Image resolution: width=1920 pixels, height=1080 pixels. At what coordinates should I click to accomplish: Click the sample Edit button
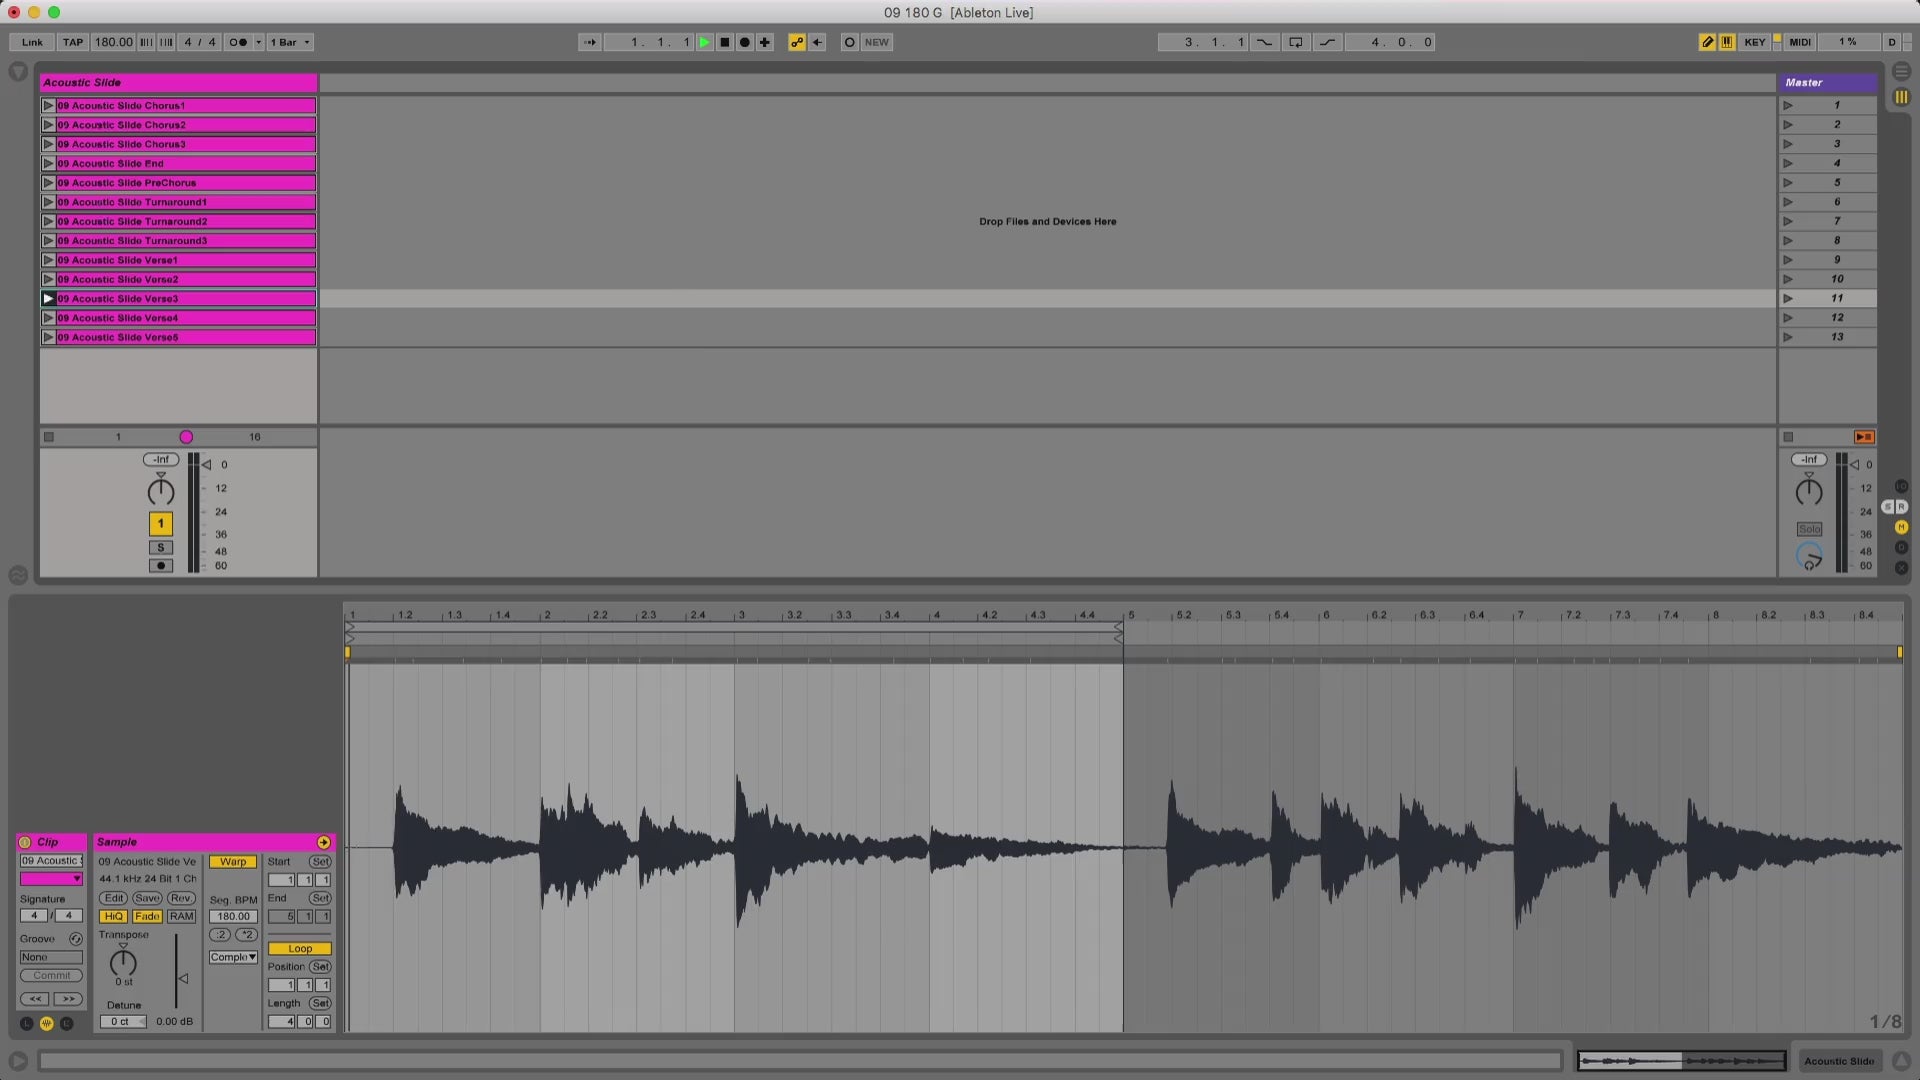pos(113,898)
